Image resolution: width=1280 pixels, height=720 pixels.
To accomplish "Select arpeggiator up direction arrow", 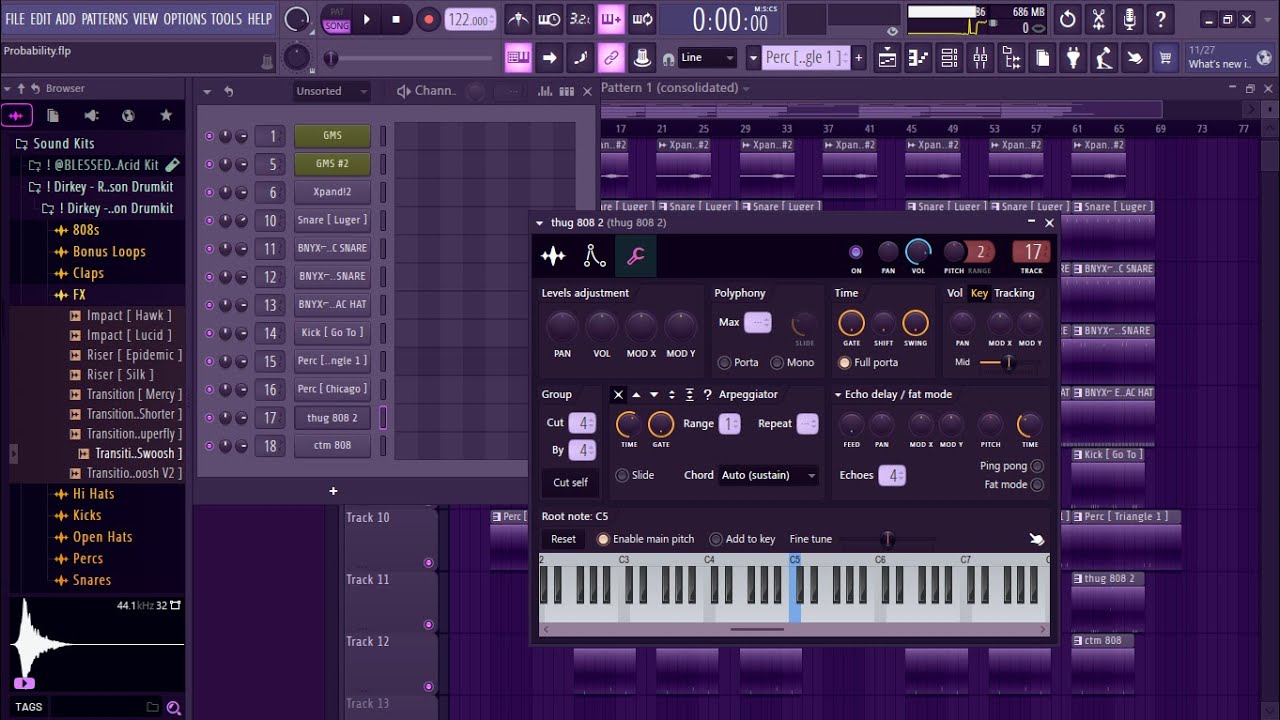I will 636,395.
